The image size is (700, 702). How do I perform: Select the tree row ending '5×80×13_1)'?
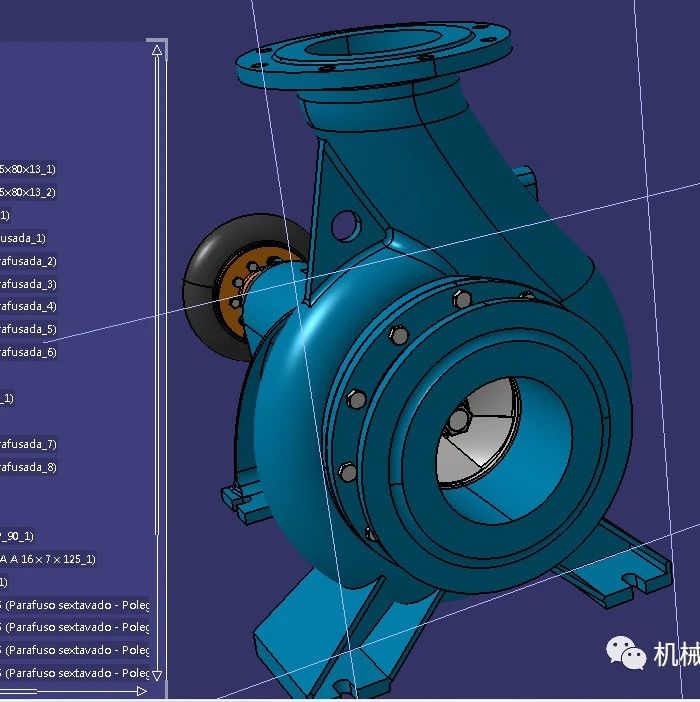click(x=28, y=169)
